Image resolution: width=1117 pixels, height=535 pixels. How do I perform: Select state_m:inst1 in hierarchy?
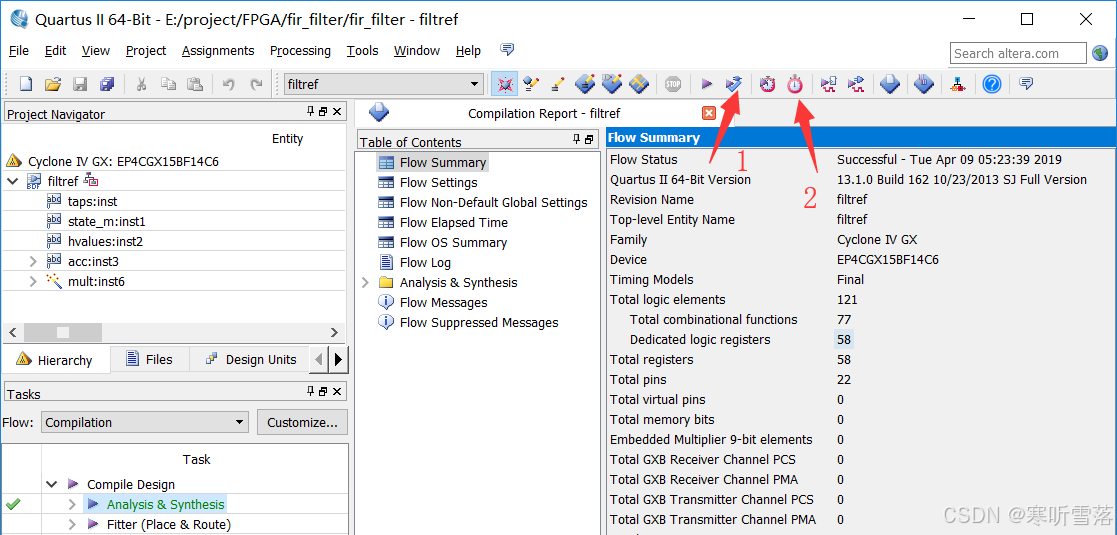point(106,222)
